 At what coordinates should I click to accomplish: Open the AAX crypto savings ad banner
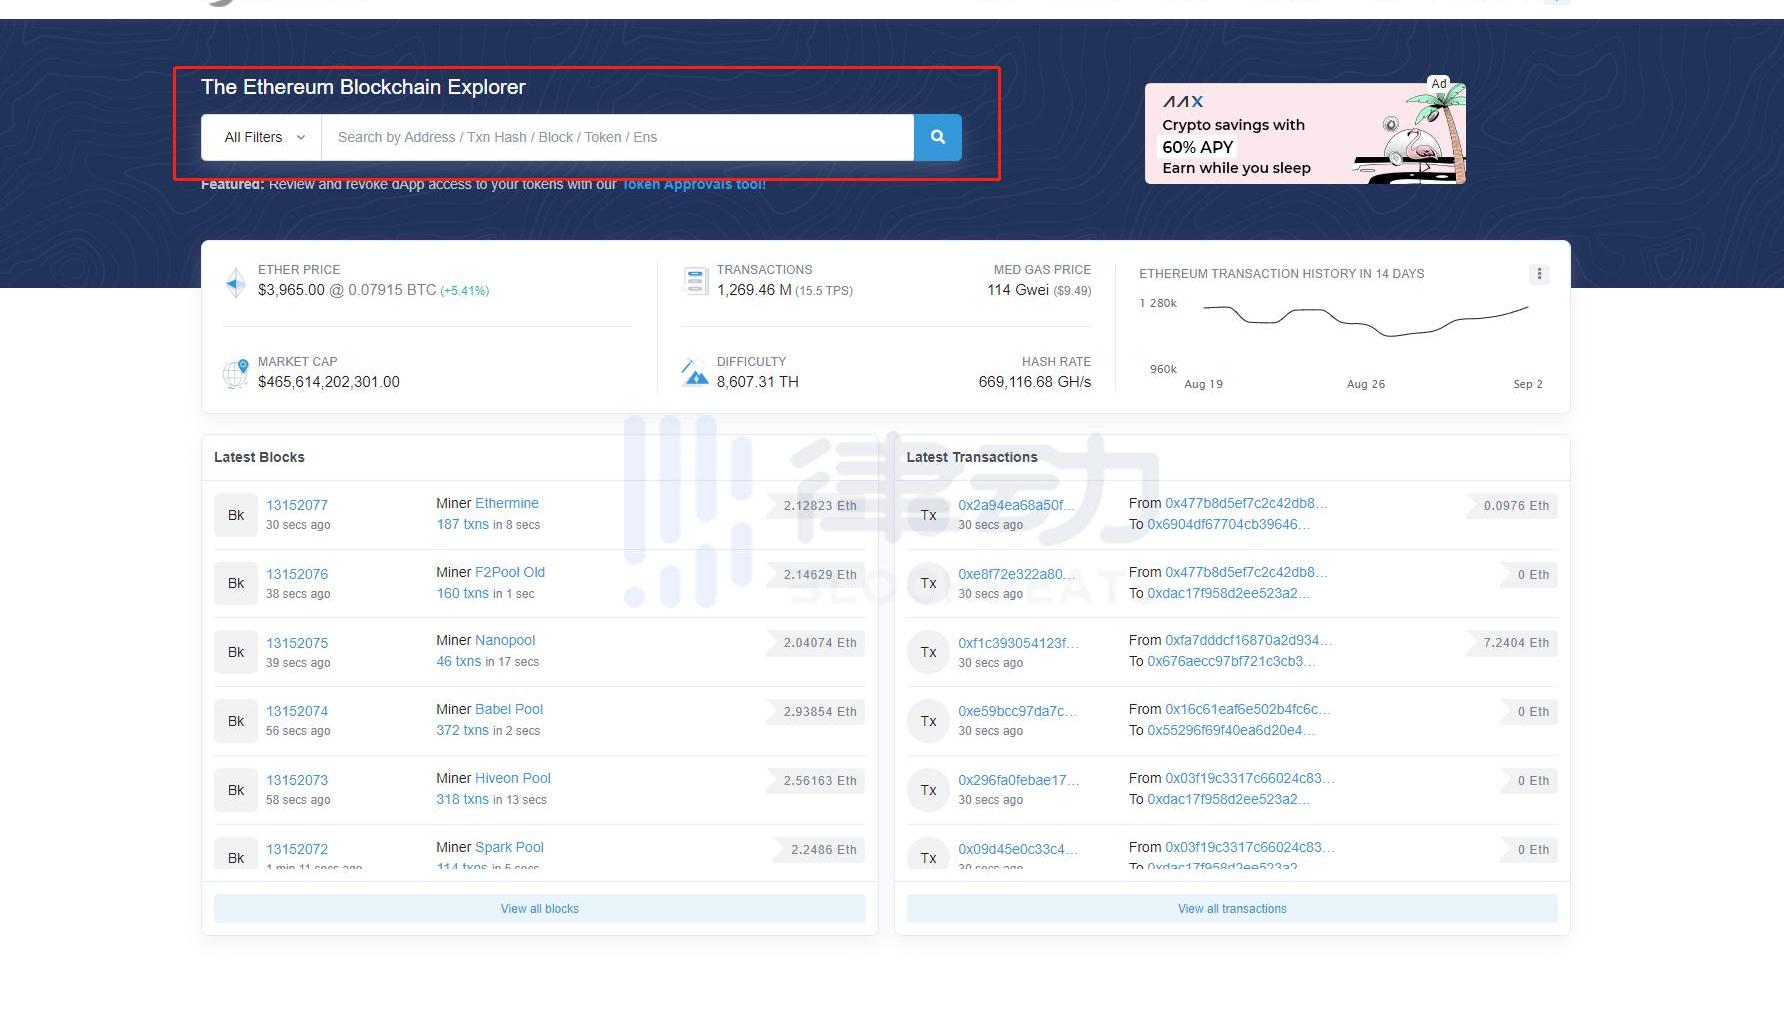pos(1305,133)
